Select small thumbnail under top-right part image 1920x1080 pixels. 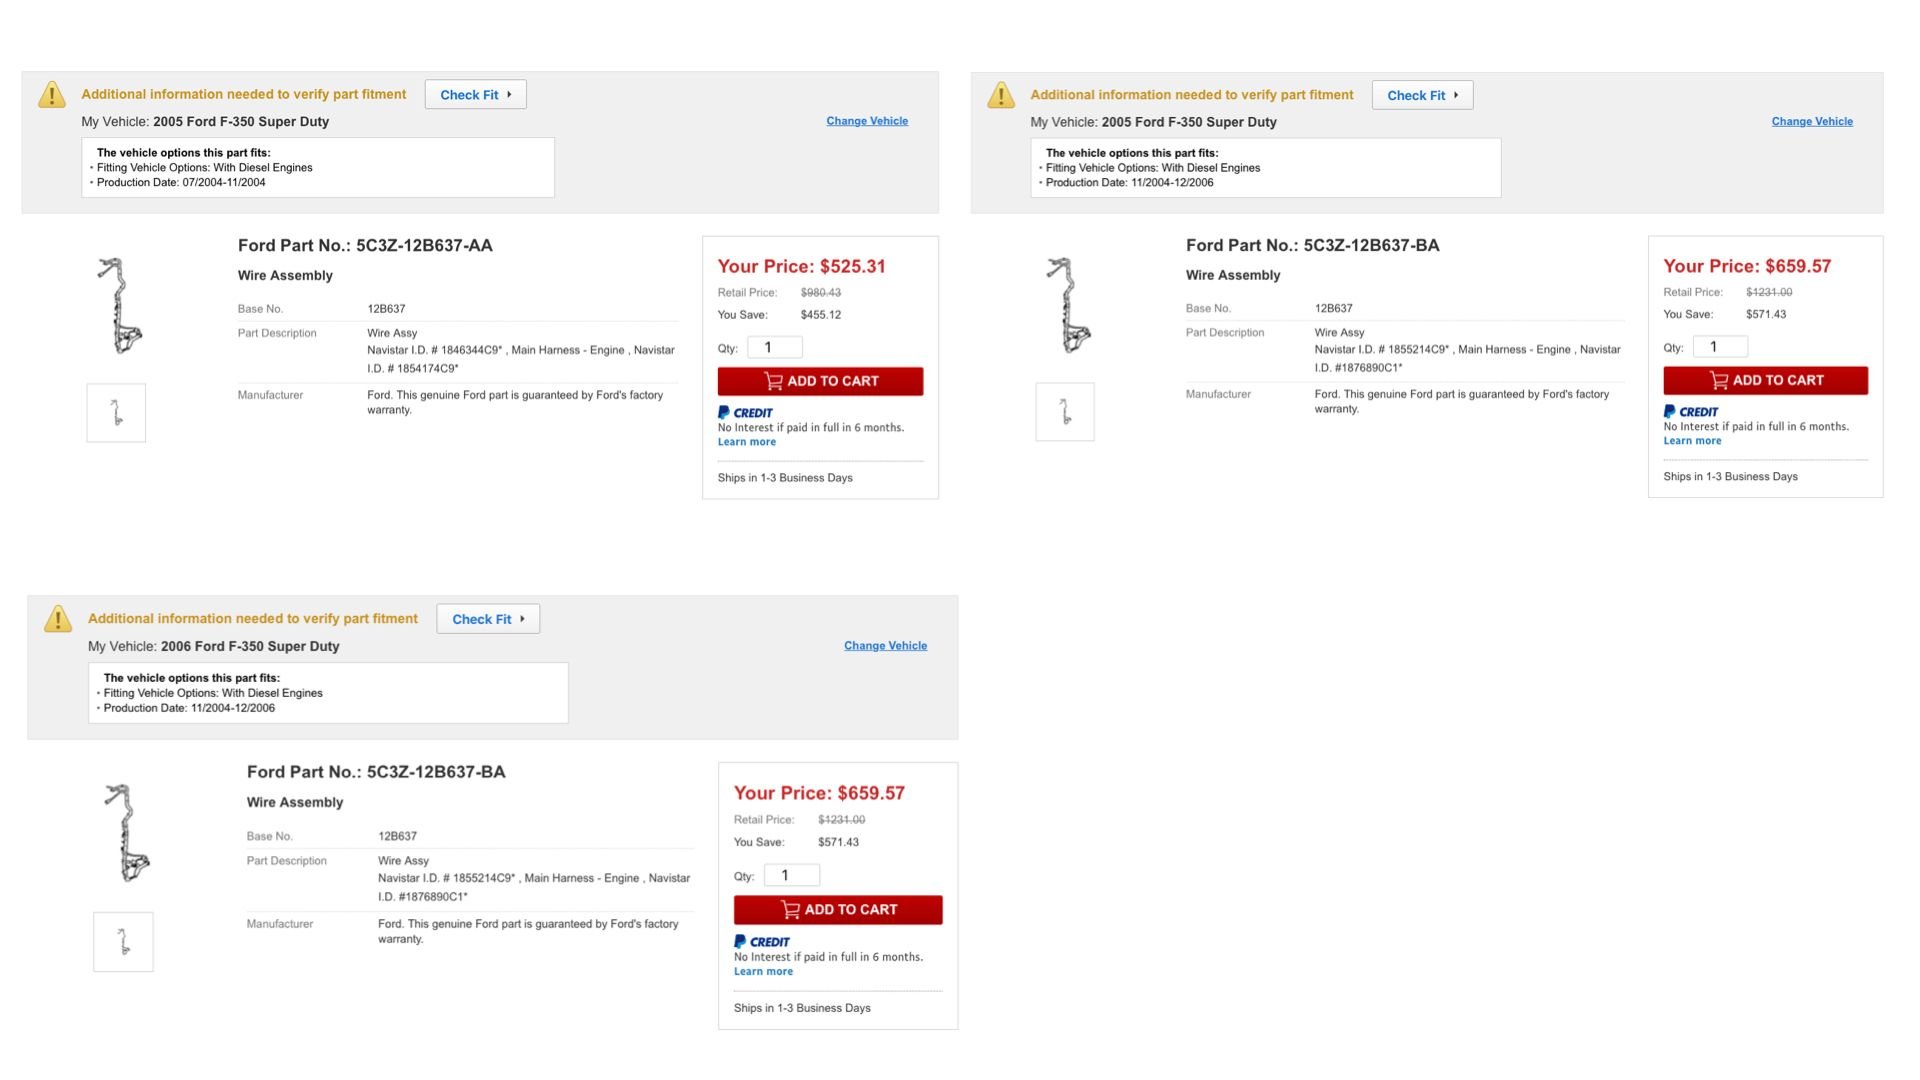[x=1065, y=412]
